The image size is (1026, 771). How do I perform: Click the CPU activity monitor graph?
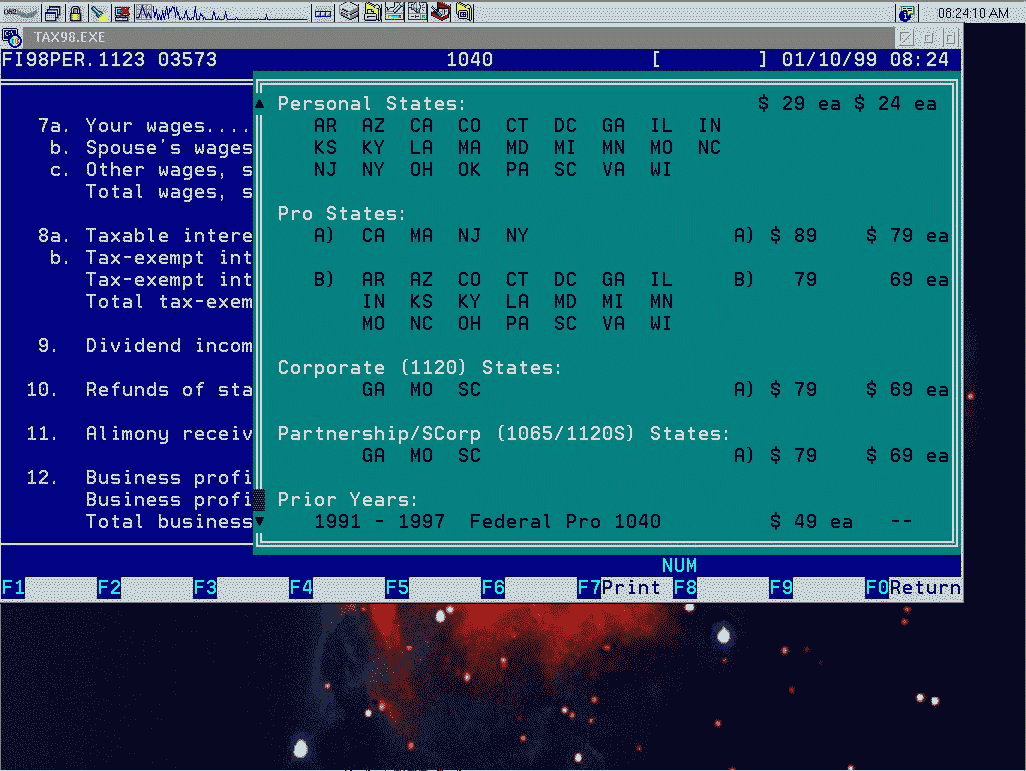[221, 13]
